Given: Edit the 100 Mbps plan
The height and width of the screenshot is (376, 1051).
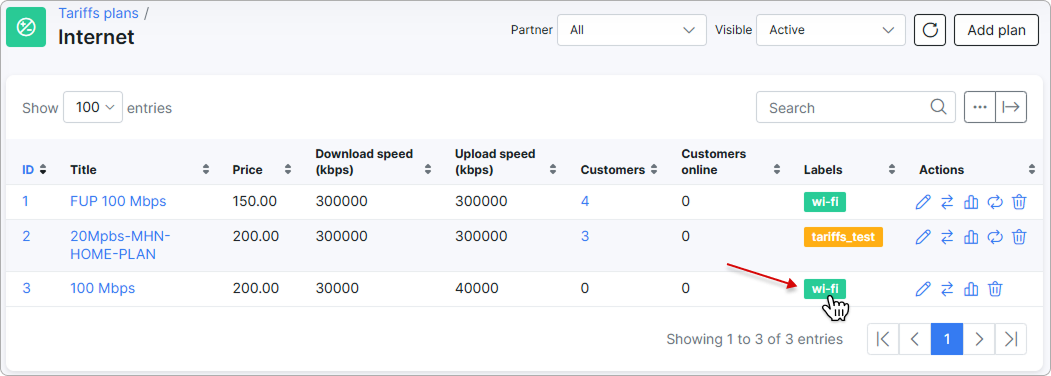Looking at the screenshot, I should [923, 289].
